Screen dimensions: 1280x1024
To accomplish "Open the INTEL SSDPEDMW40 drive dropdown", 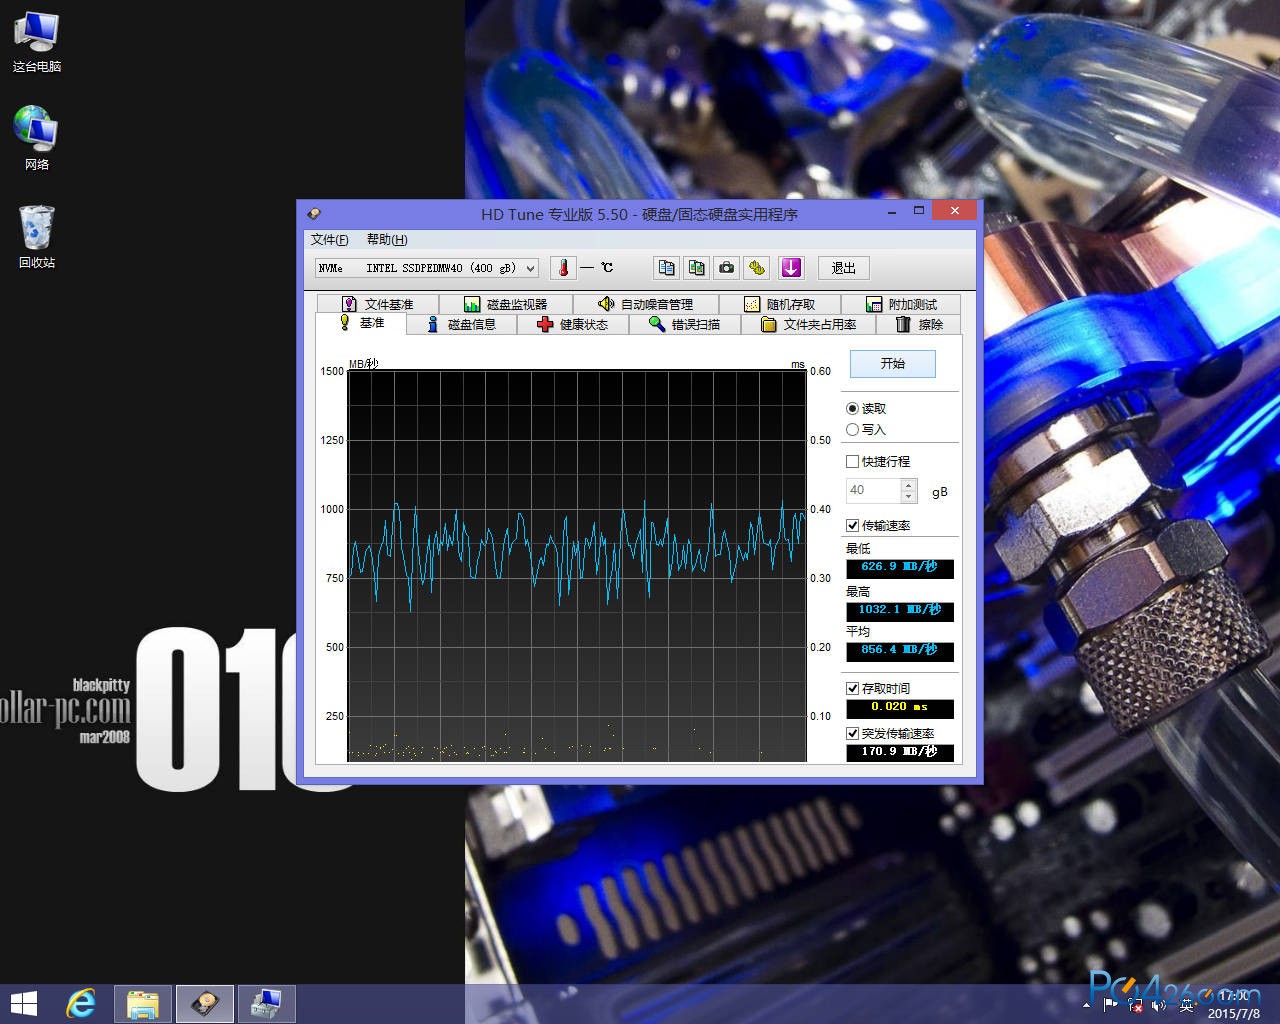I will tap(427, 268).
